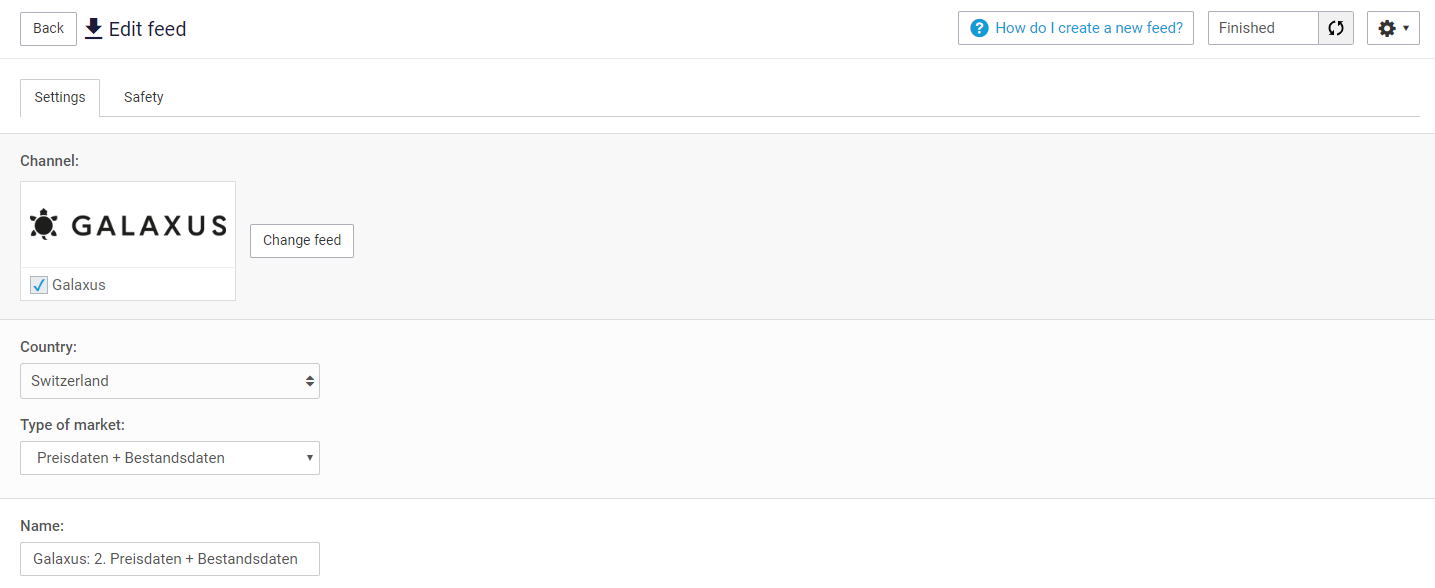Focus the Name input field
This screenshot has width=1435, height=588.
170,559
